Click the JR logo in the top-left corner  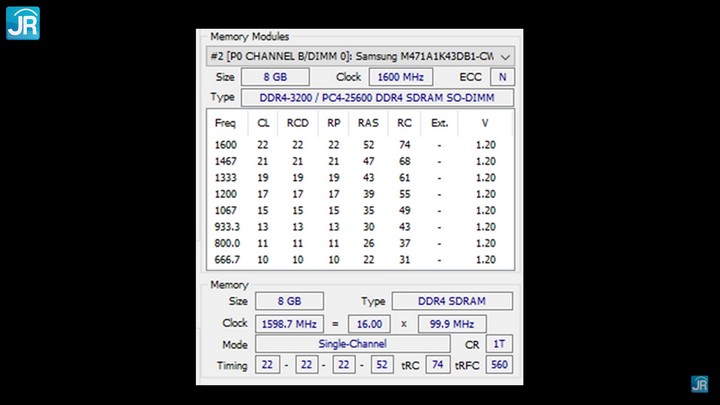22,22
